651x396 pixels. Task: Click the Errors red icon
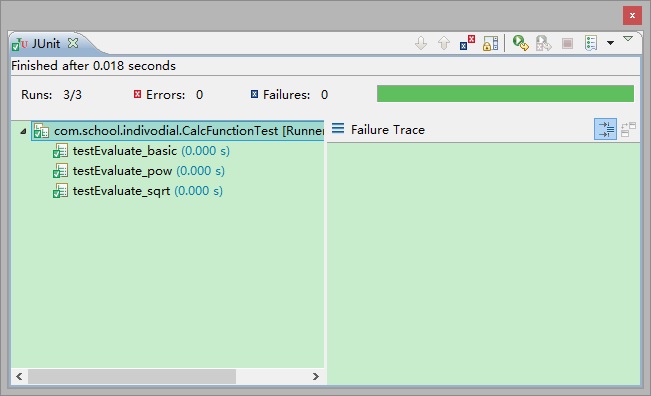pos(137,94)
